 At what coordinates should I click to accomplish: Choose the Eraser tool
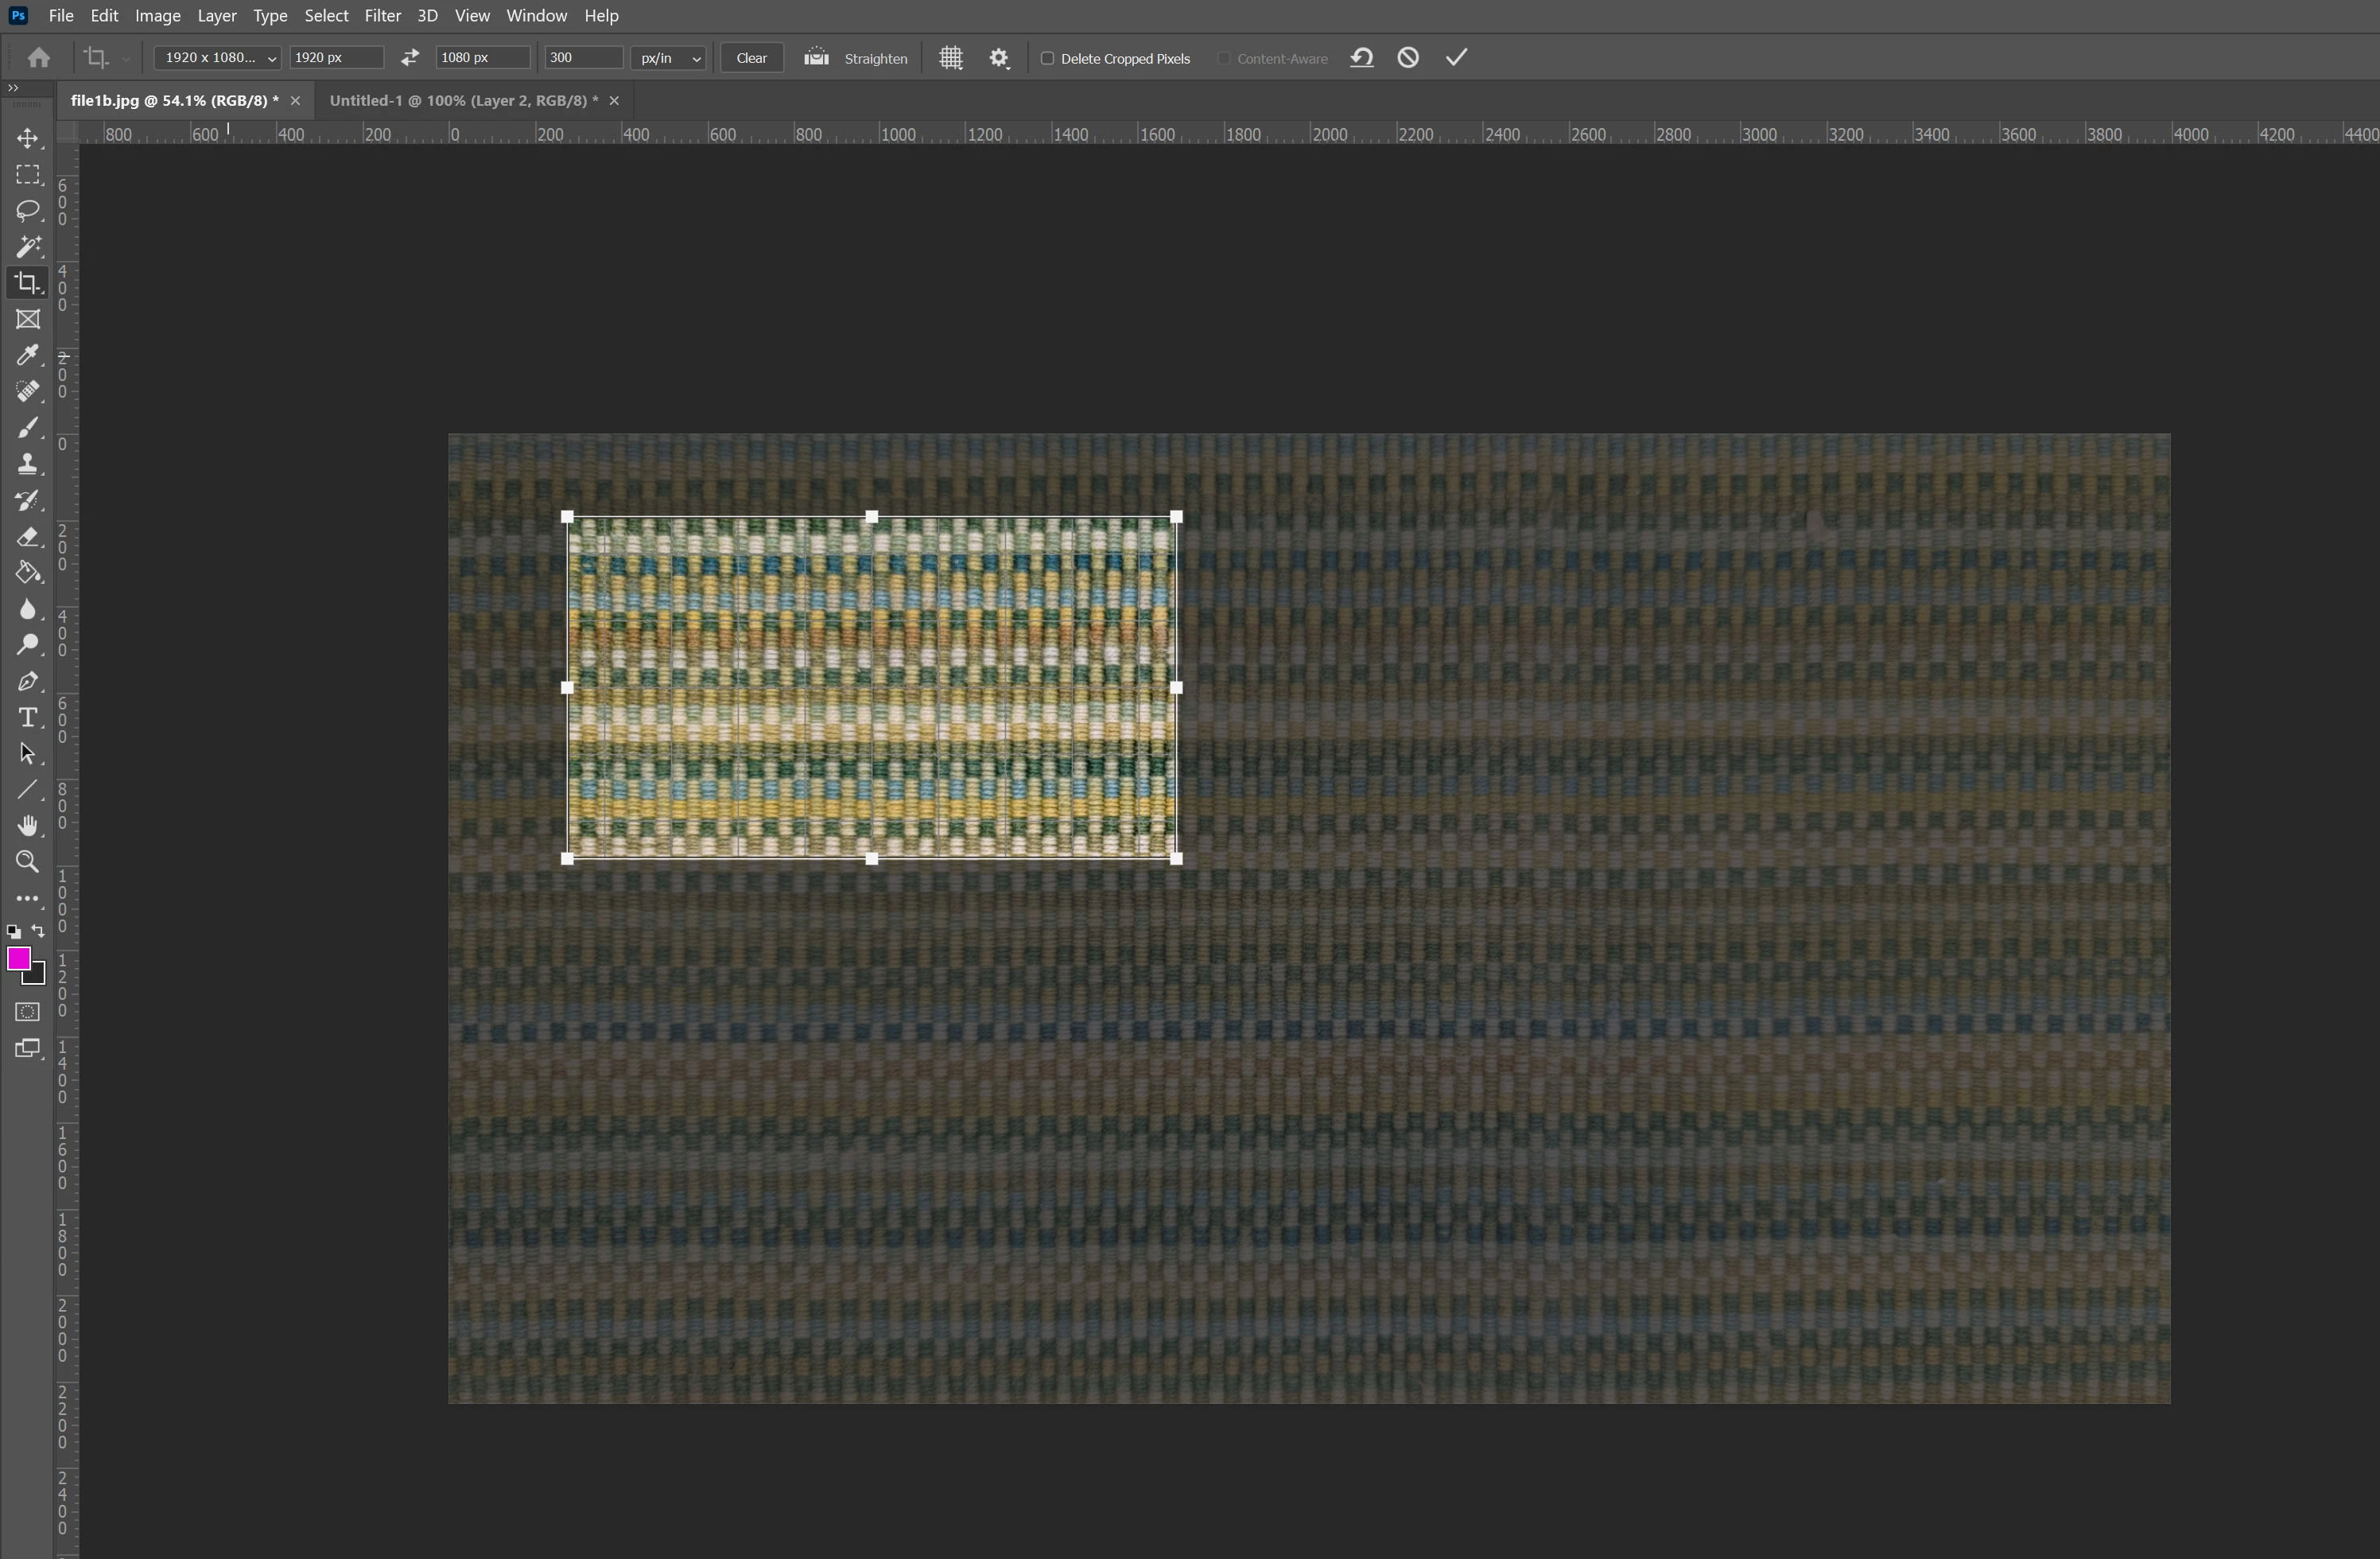27,537
